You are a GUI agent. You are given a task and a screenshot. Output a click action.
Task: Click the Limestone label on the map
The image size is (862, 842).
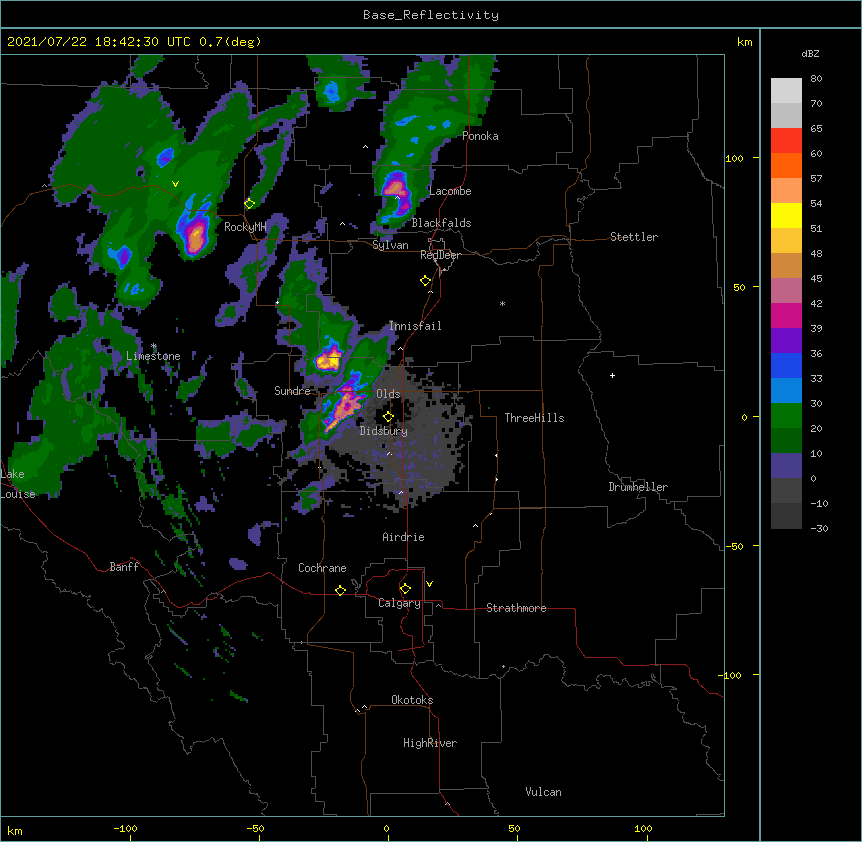pyautogui.click(x=153, y=356)
